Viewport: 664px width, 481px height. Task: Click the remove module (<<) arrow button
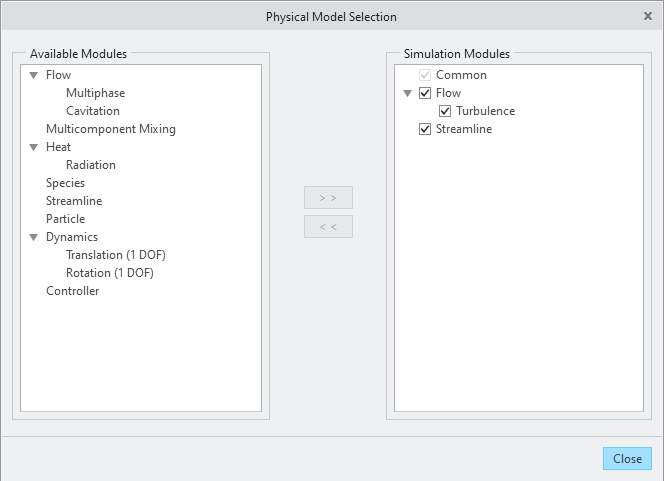point(328,227)
